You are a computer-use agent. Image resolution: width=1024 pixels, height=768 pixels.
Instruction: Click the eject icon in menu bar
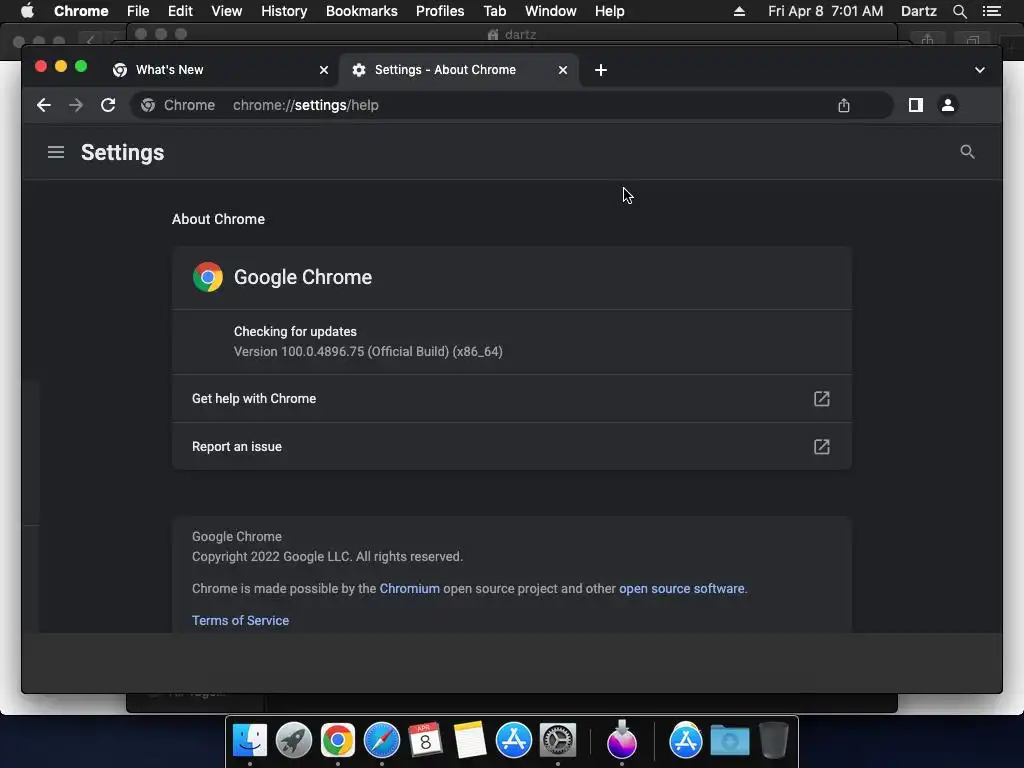pos(739,11)
